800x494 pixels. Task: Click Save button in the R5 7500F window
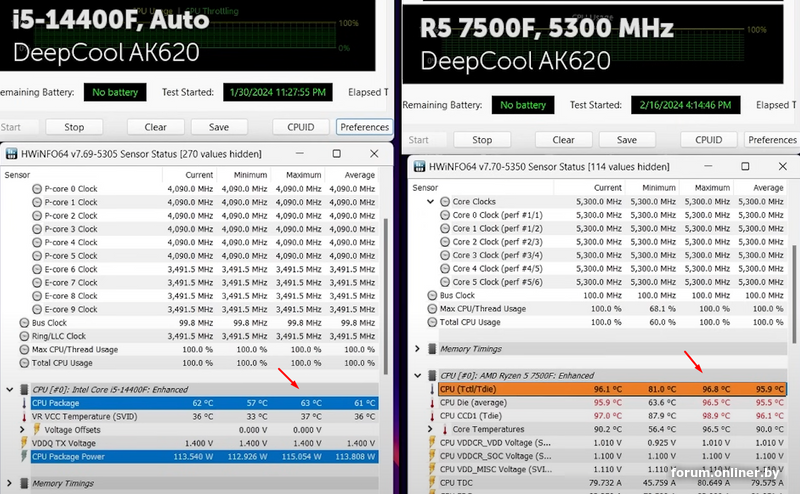(x=627, y=140)
